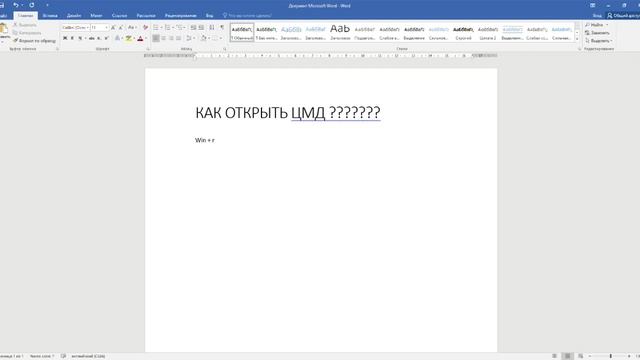Switch to the Review tab
The height and width of the screenshot is (360, 640).
click(x=181, y=16)
